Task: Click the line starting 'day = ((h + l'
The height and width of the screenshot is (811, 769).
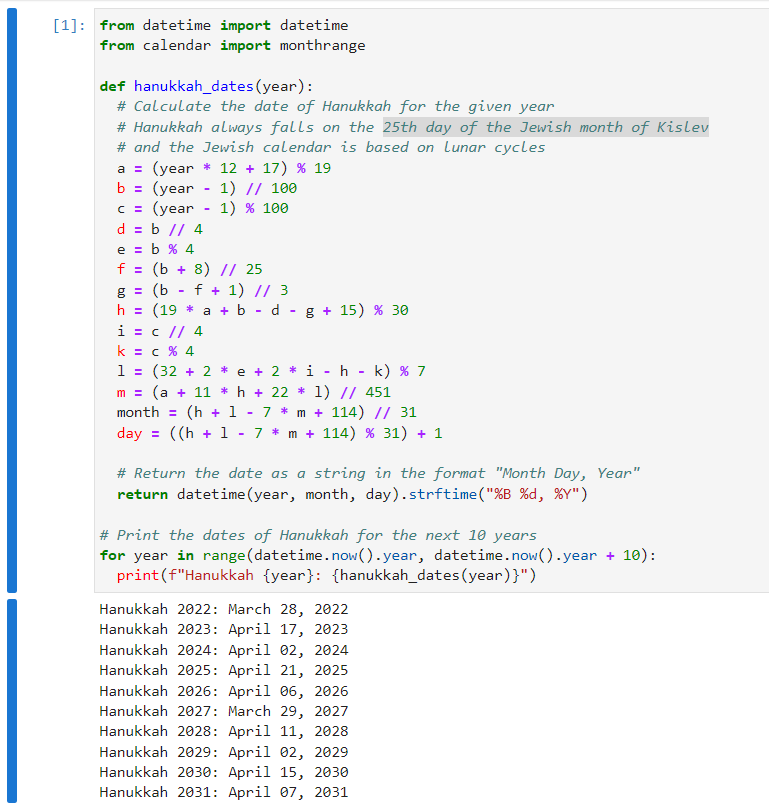Action: (x=280, y=433)
